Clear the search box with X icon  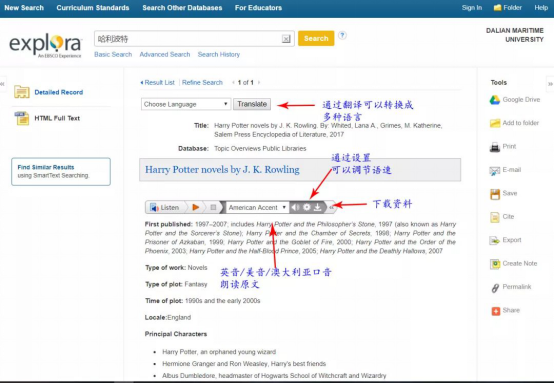[x=286, y=39]
